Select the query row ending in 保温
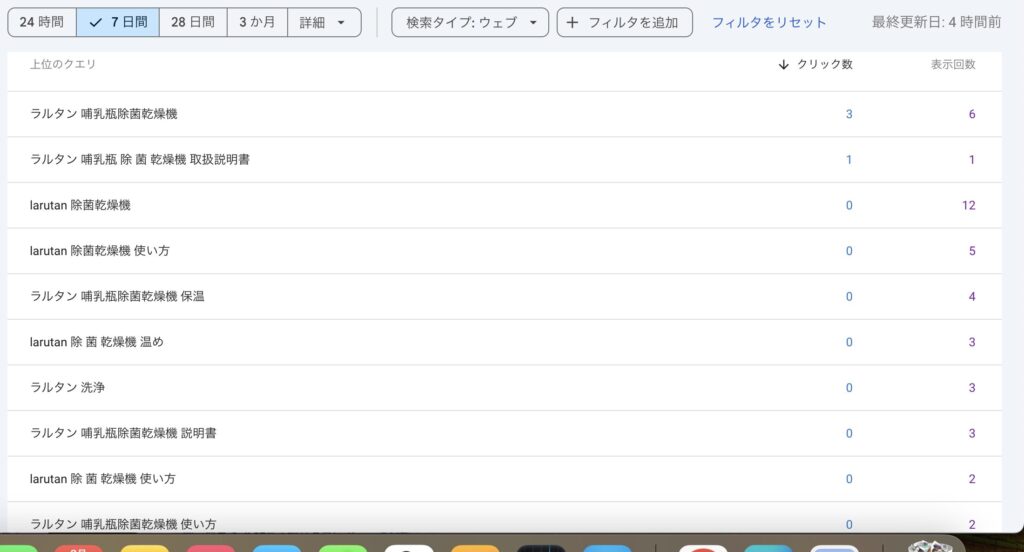This screenshot has height=552, width=1024. (118, 296)
